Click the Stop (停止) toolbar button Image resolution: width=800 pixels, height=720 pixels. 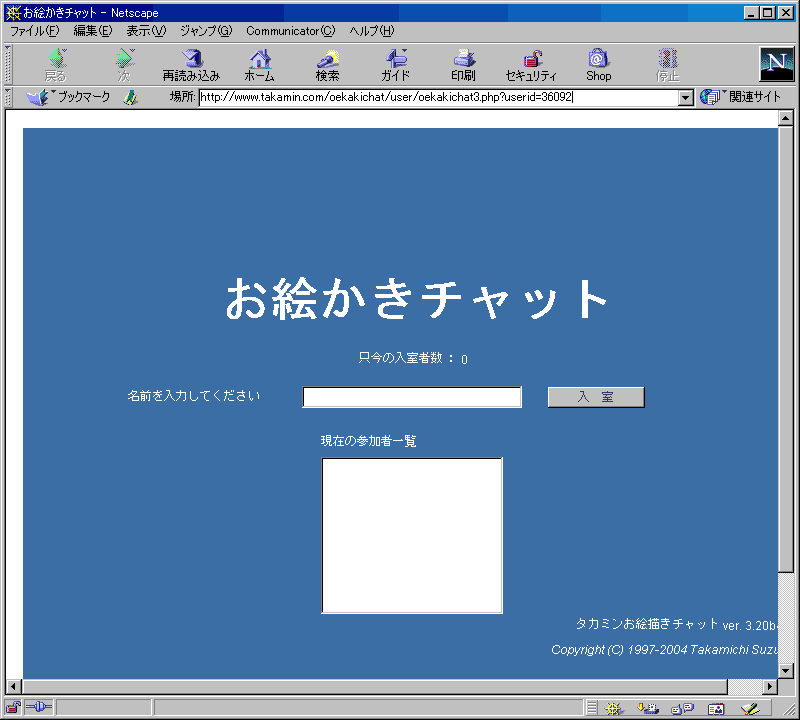tap(667, 65)
